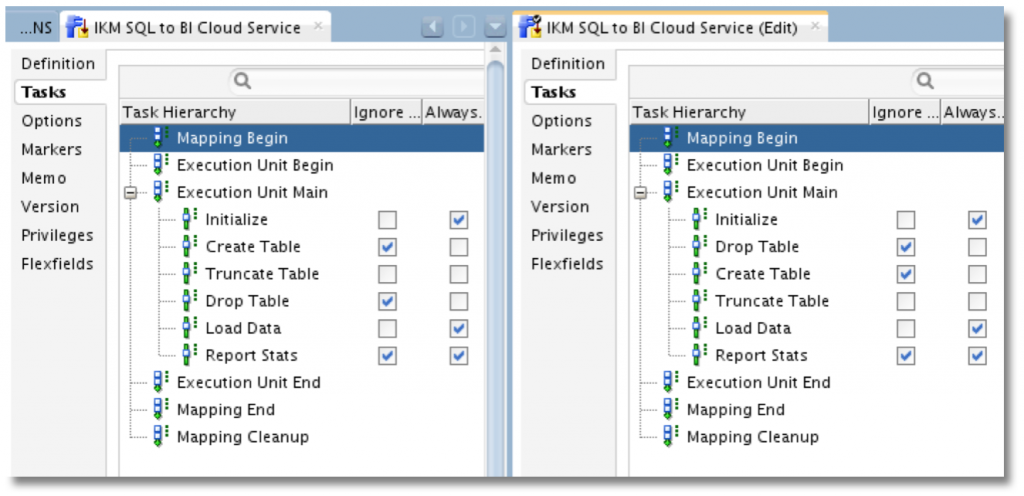Viewport: 1024px width, 496px height.
Task: Click Execution Unit Main icon in left panel
Action: [x=160, y=192]
